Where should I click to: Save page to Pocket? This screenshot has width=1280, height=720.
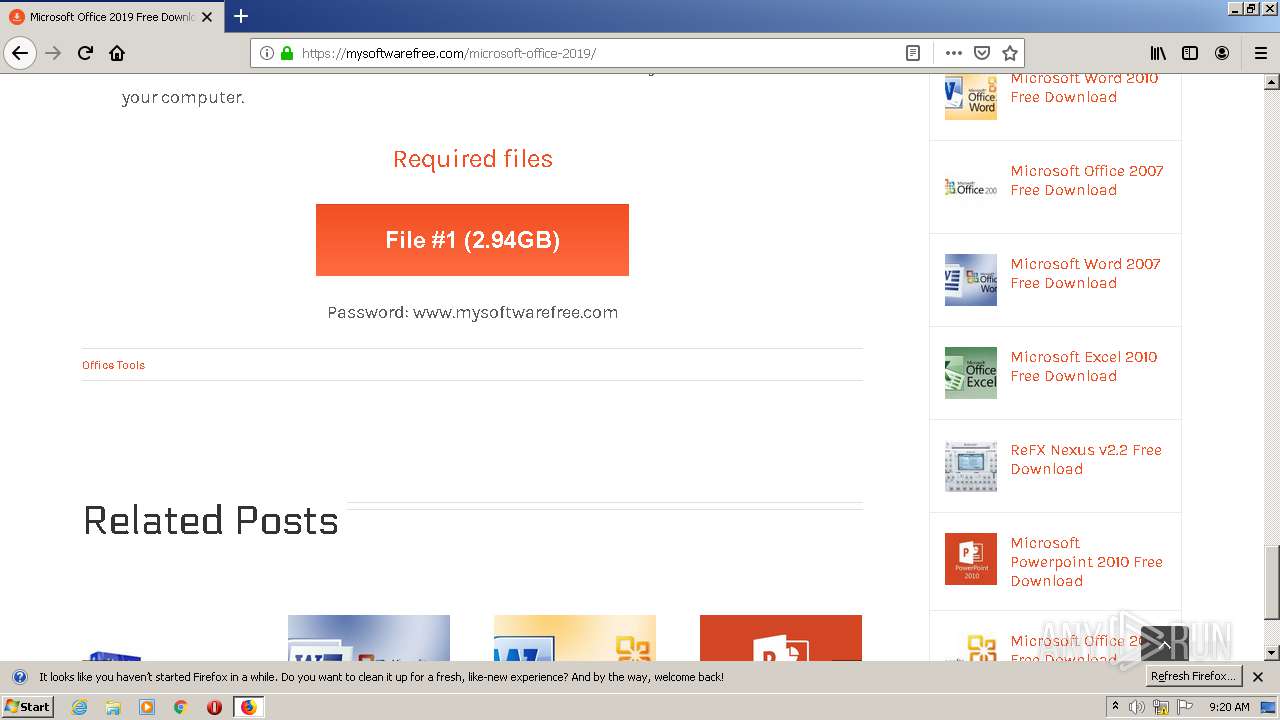[982, 53]
